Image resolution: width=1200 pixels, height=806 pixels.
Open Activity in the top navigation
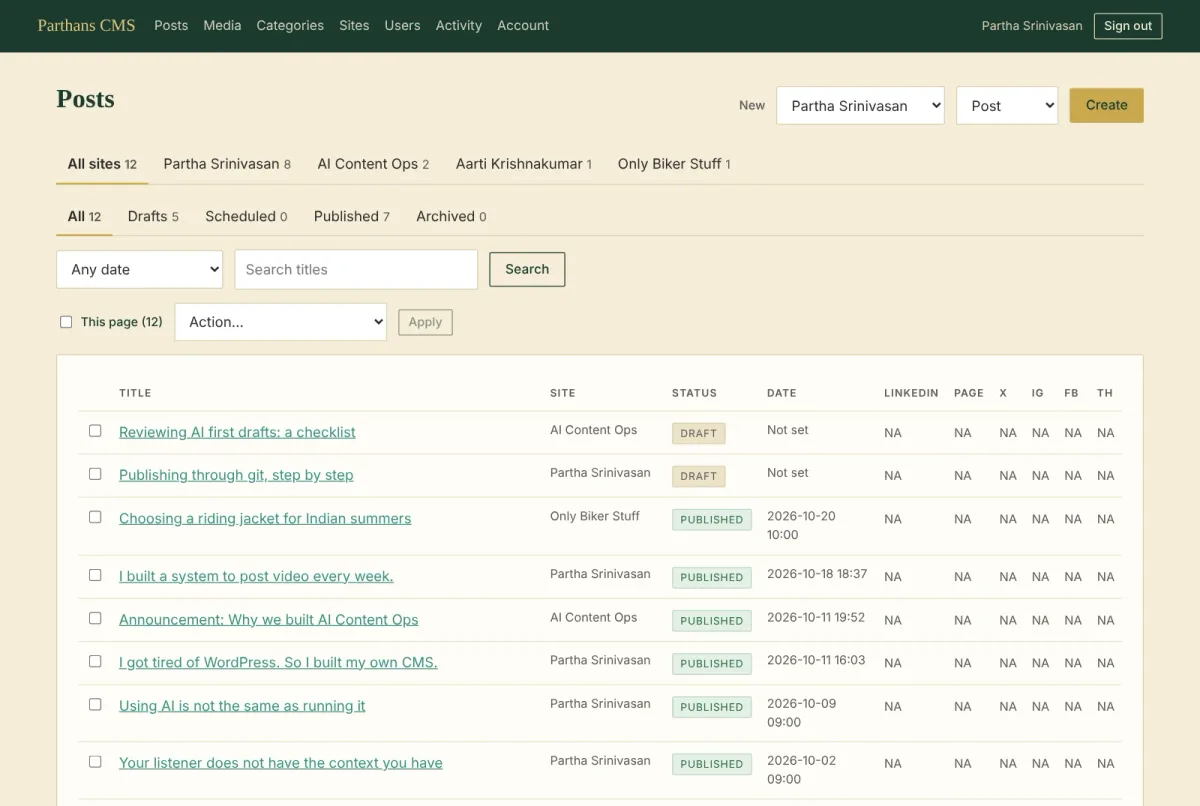coord(459,25)
